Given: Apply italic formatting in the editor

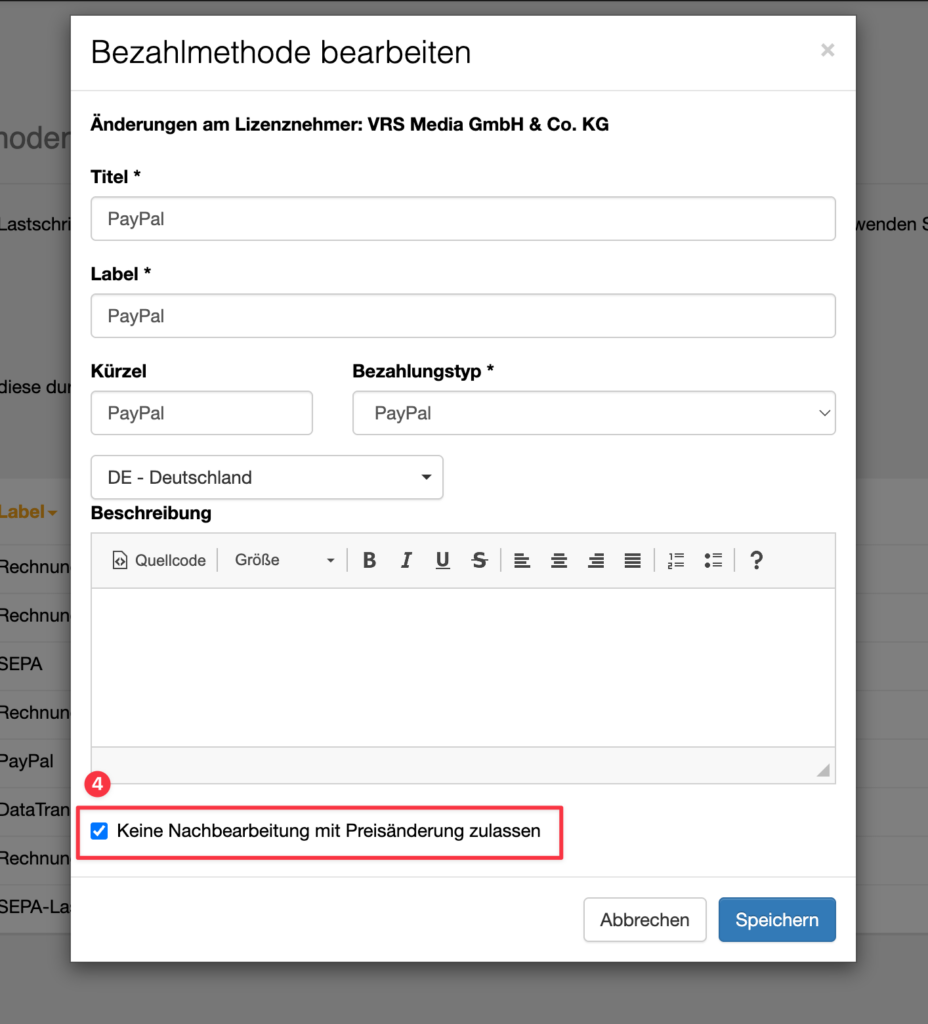Looking at the screenshot, I should (406, 560).
